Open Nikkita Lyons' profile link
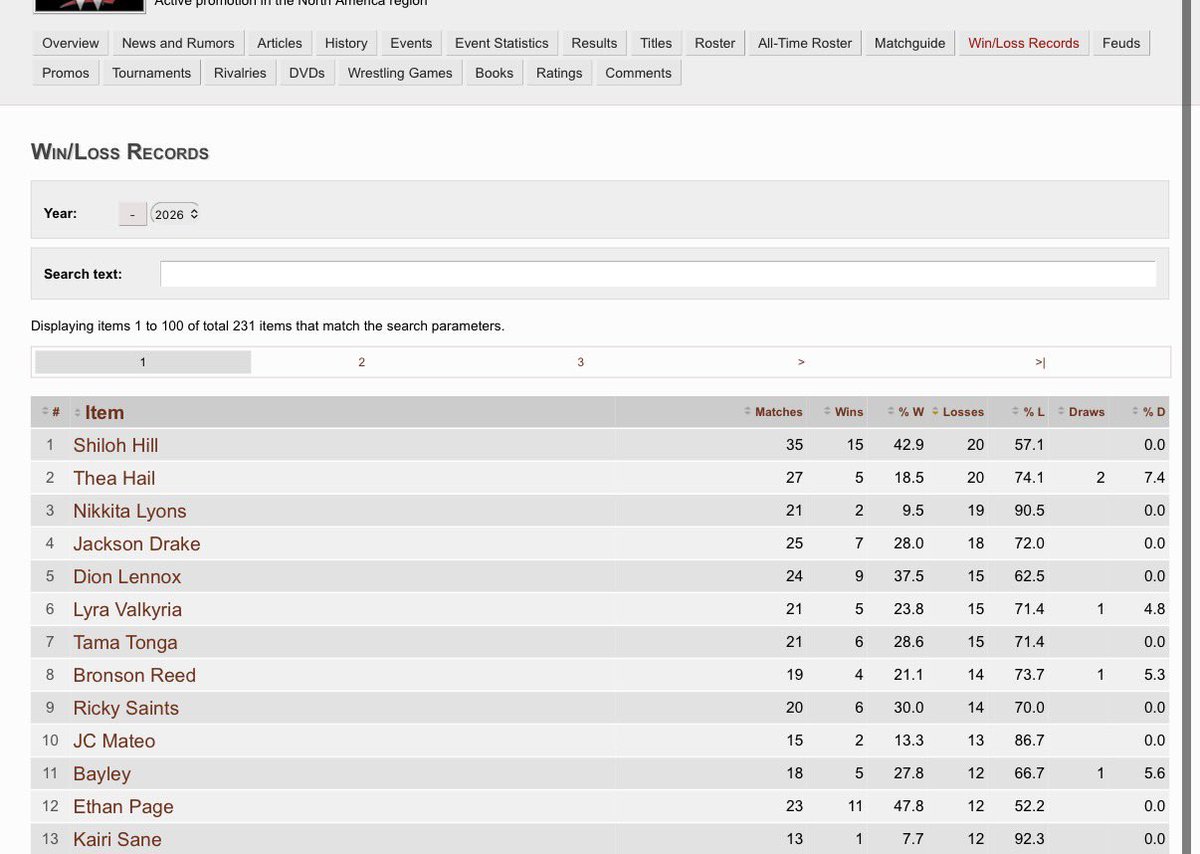The height and width of the screenshot is (854, 1200). click(x=129, y=511)
